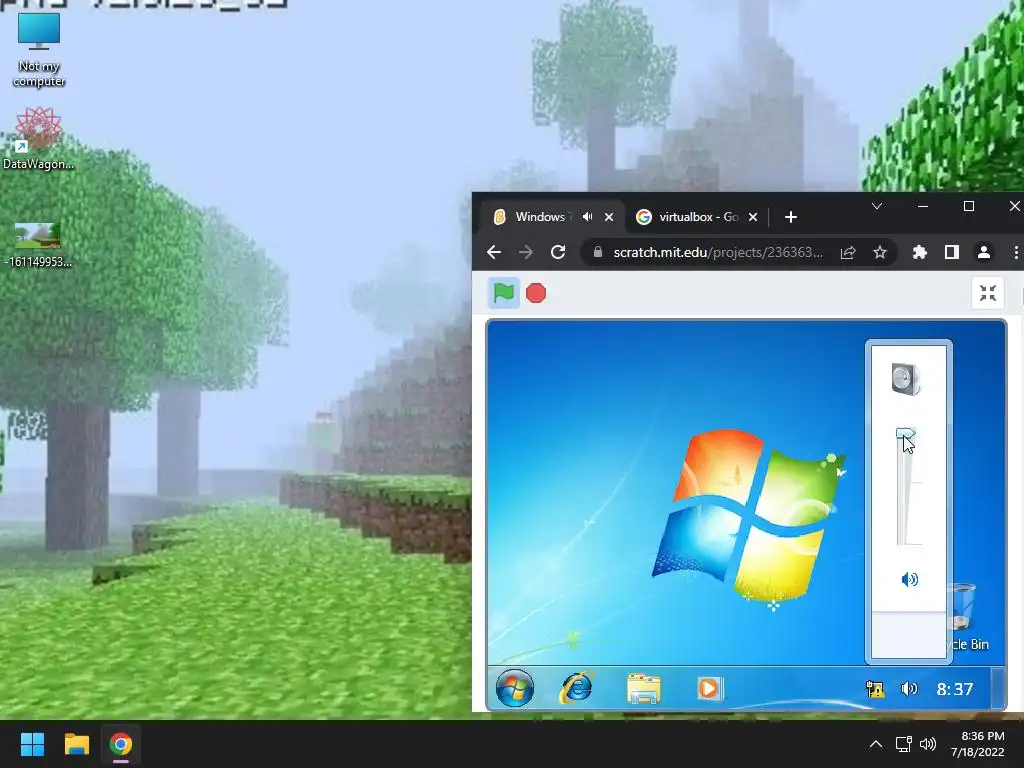Open the 8:36 PM date and time panel
1024x768 pixels.
pos(978,744)
